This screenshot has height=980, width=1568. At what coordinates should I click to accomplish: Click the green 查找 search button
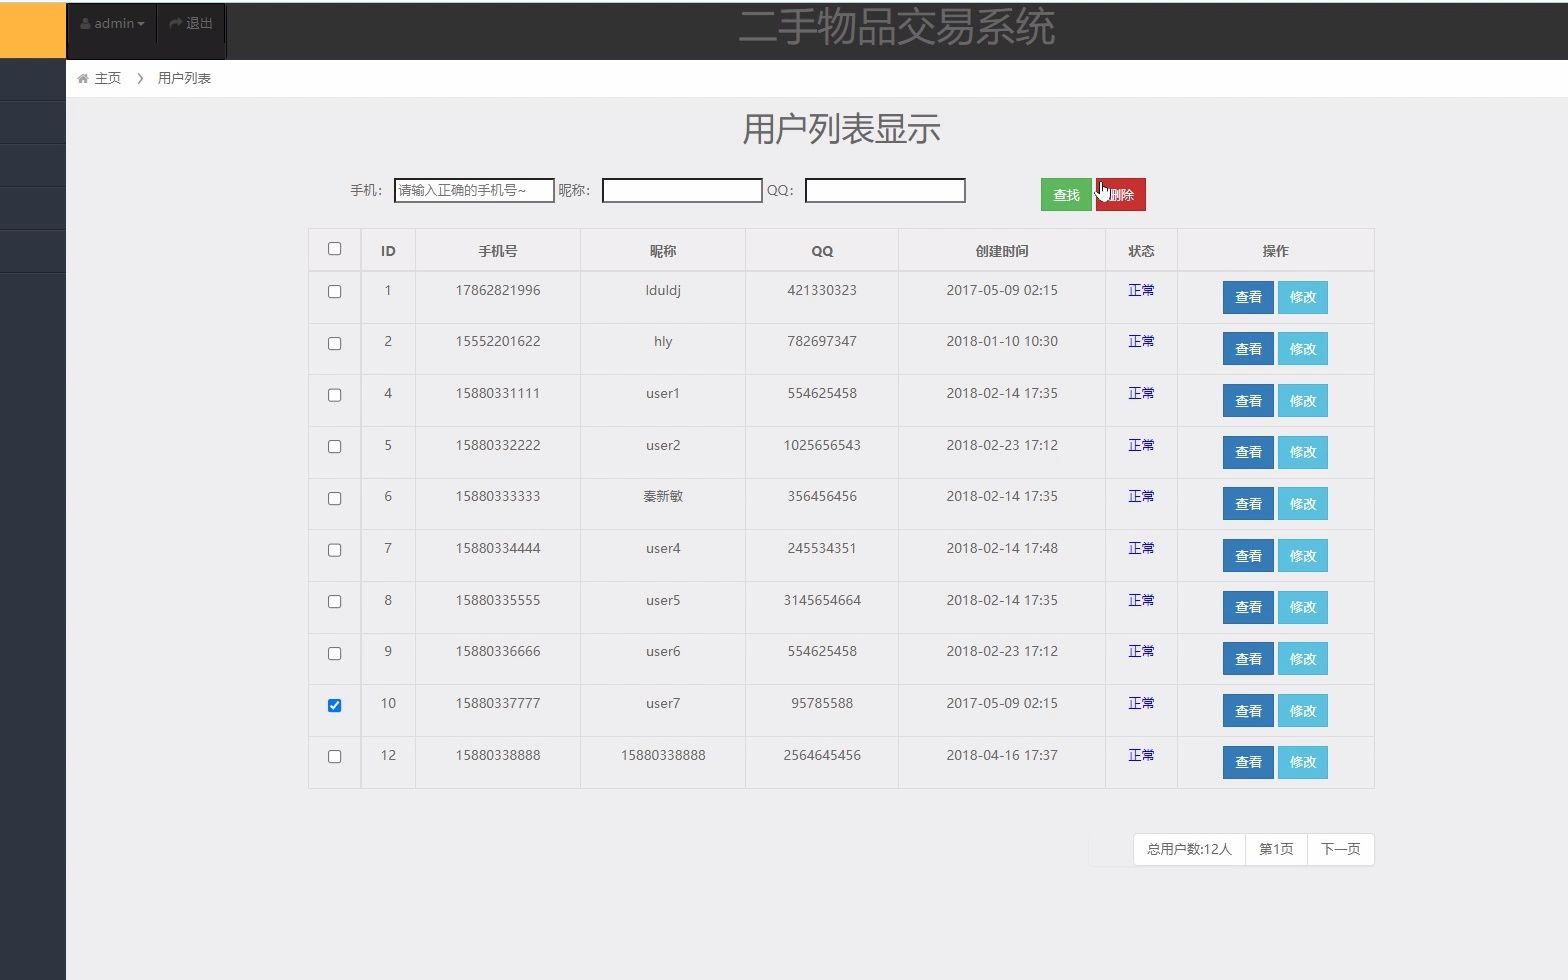pos(1066,195)
